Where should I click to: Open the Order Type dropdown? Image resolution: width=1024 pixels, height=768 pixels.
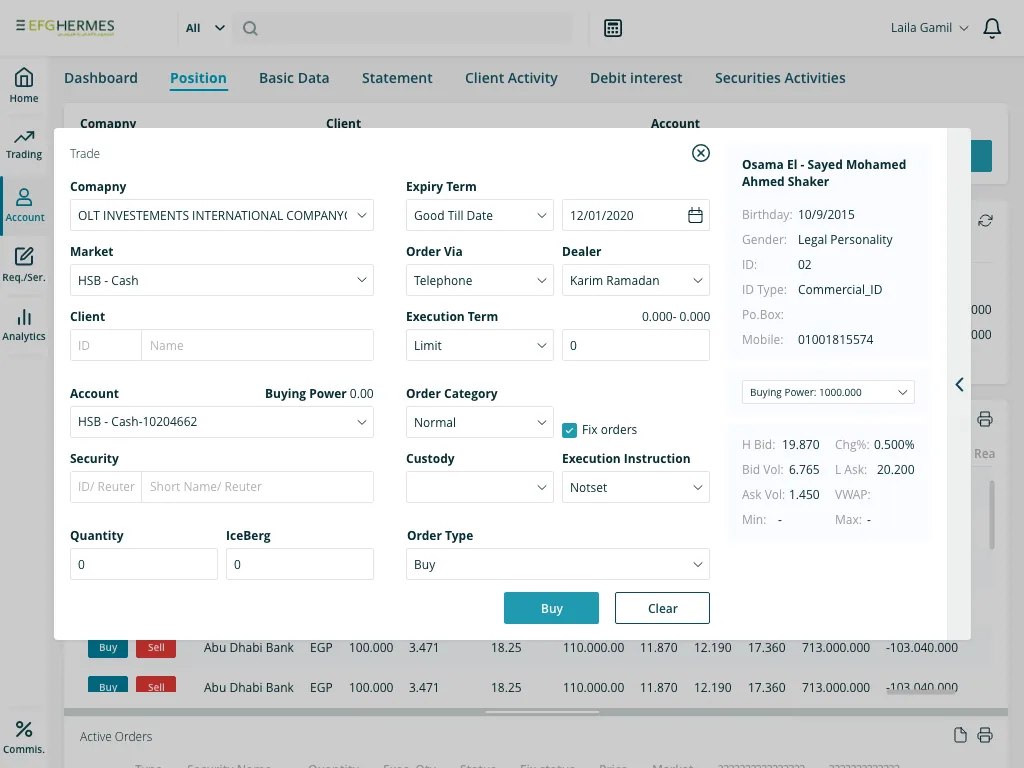pos(557,563)
